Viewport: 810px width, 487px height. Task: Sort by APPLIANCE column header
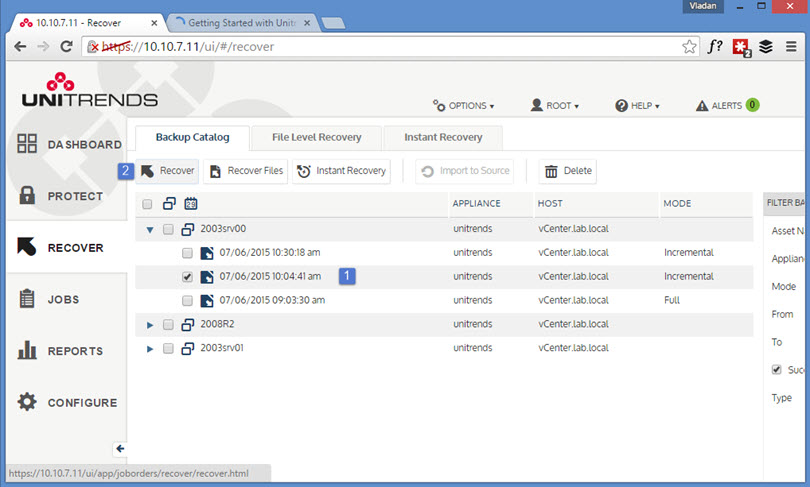pyautogui.click(x=476, y=203)
